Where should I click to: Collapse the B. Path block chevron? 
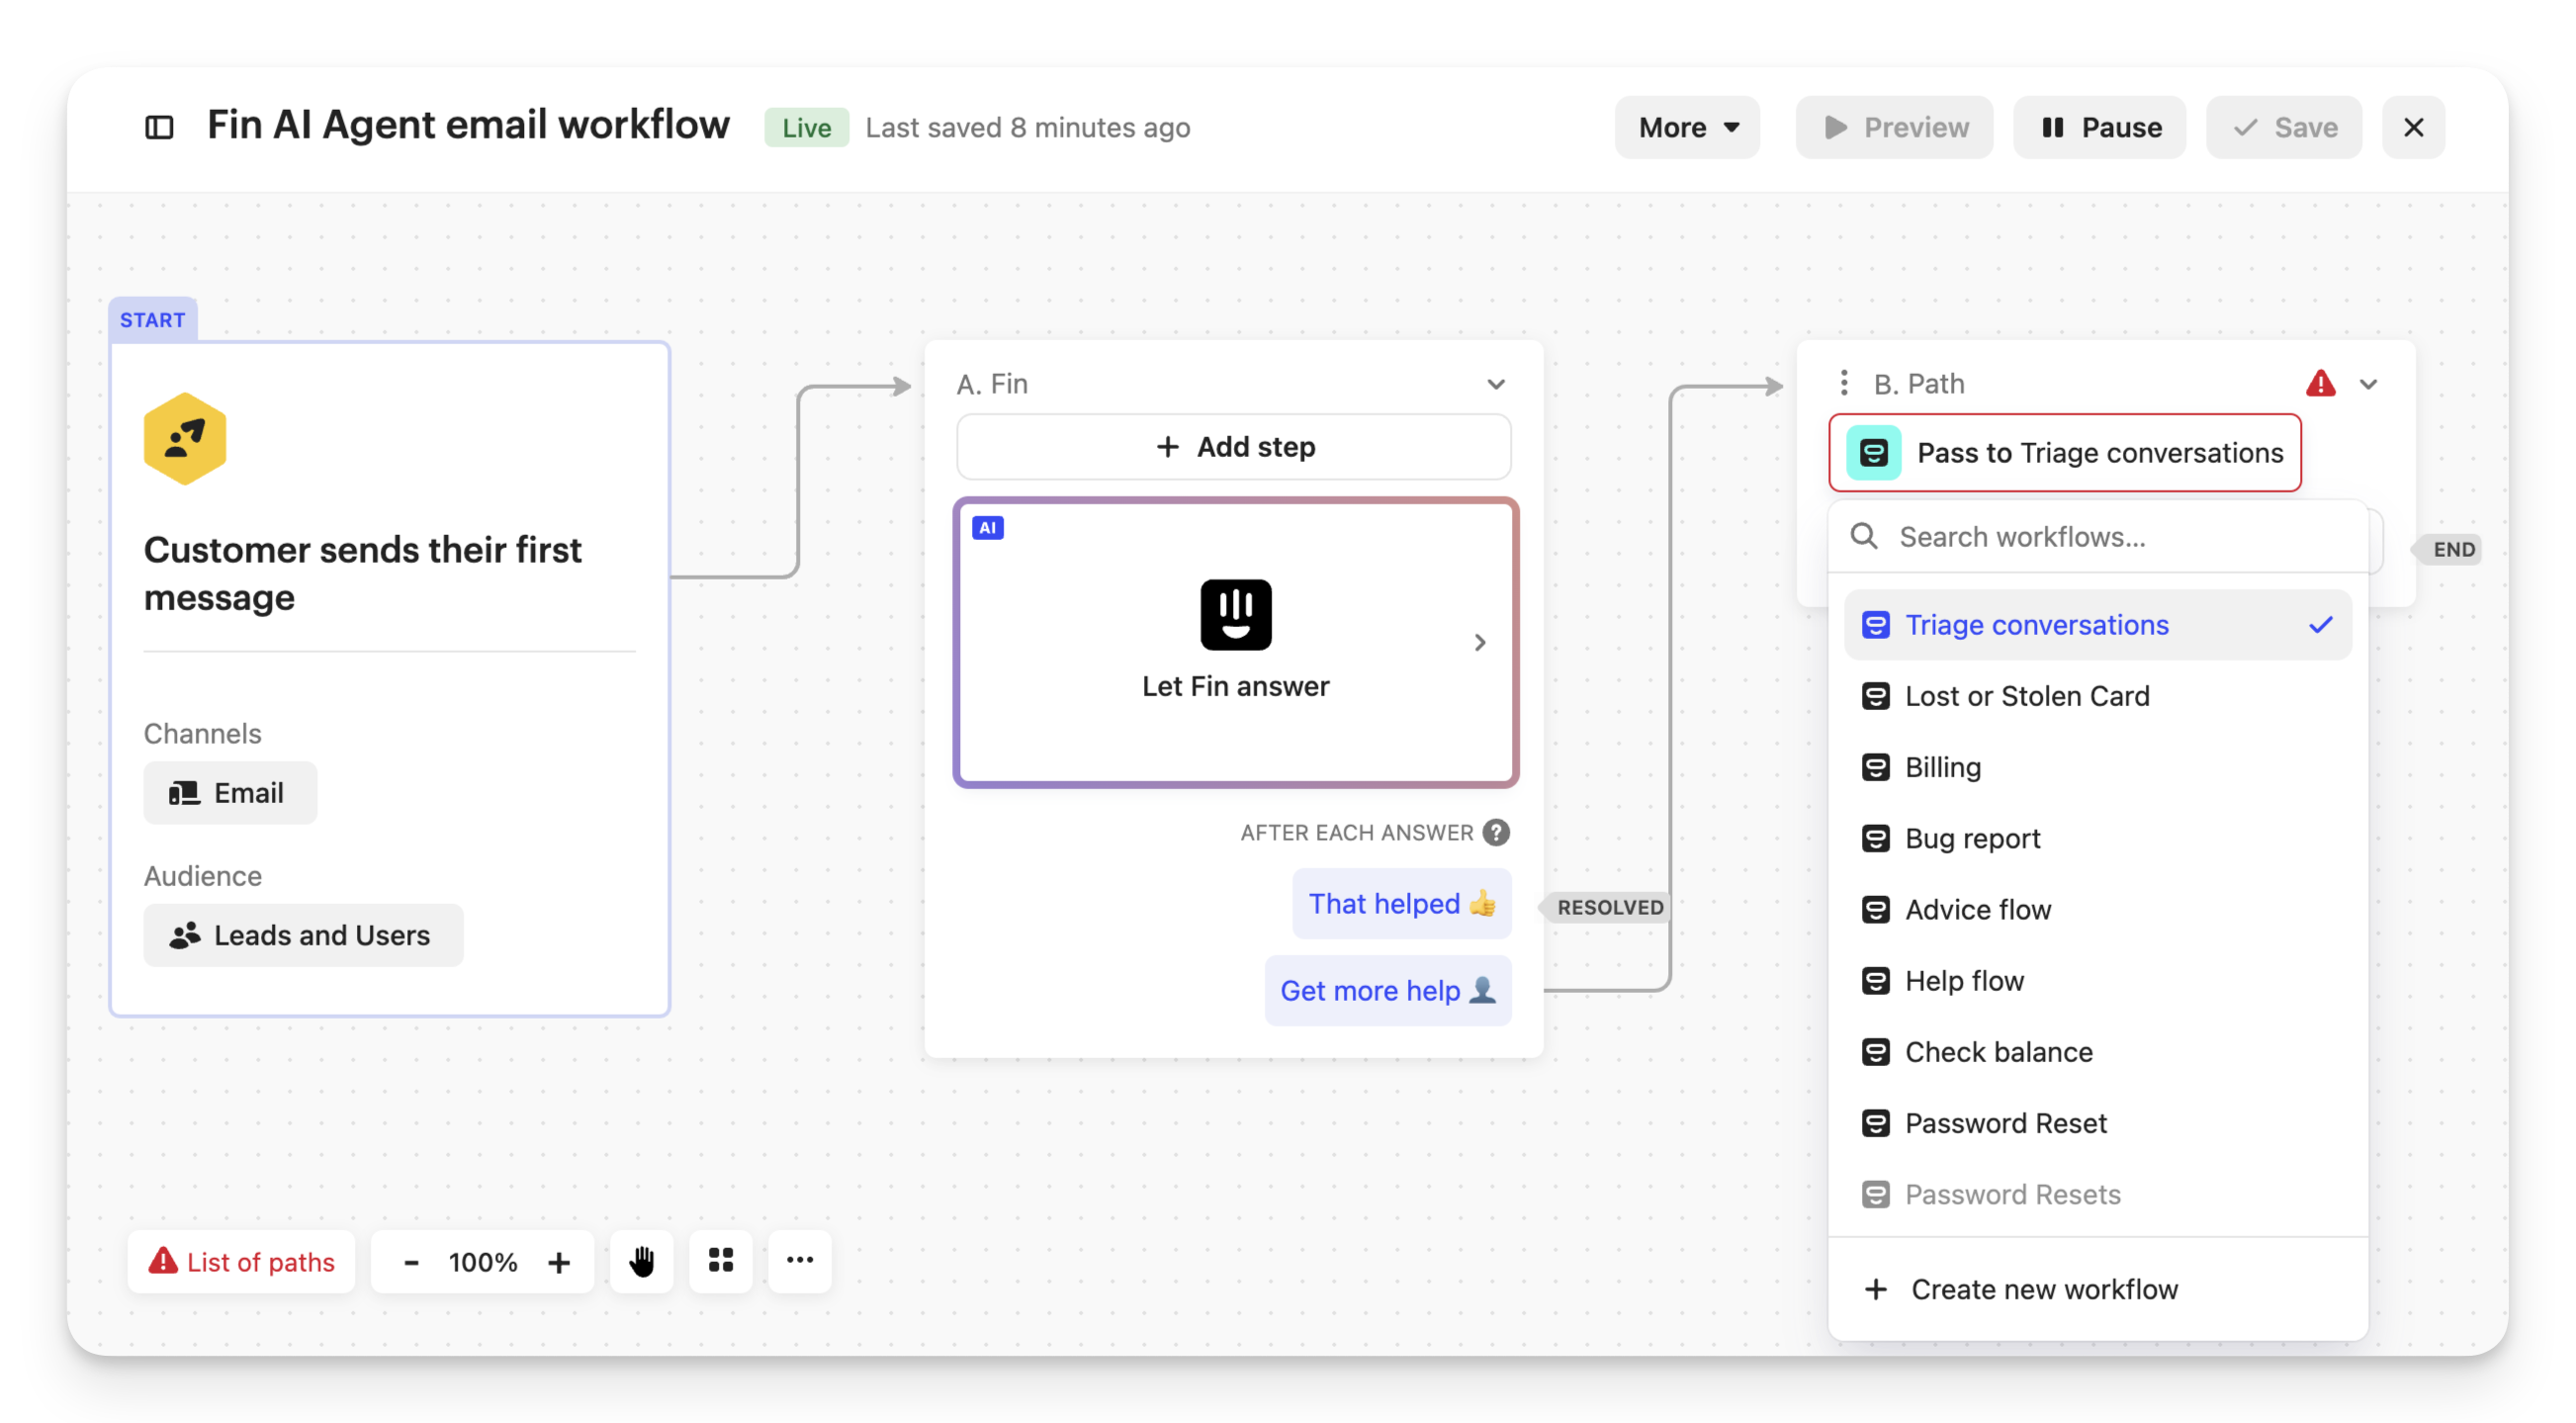(2367, 384)
